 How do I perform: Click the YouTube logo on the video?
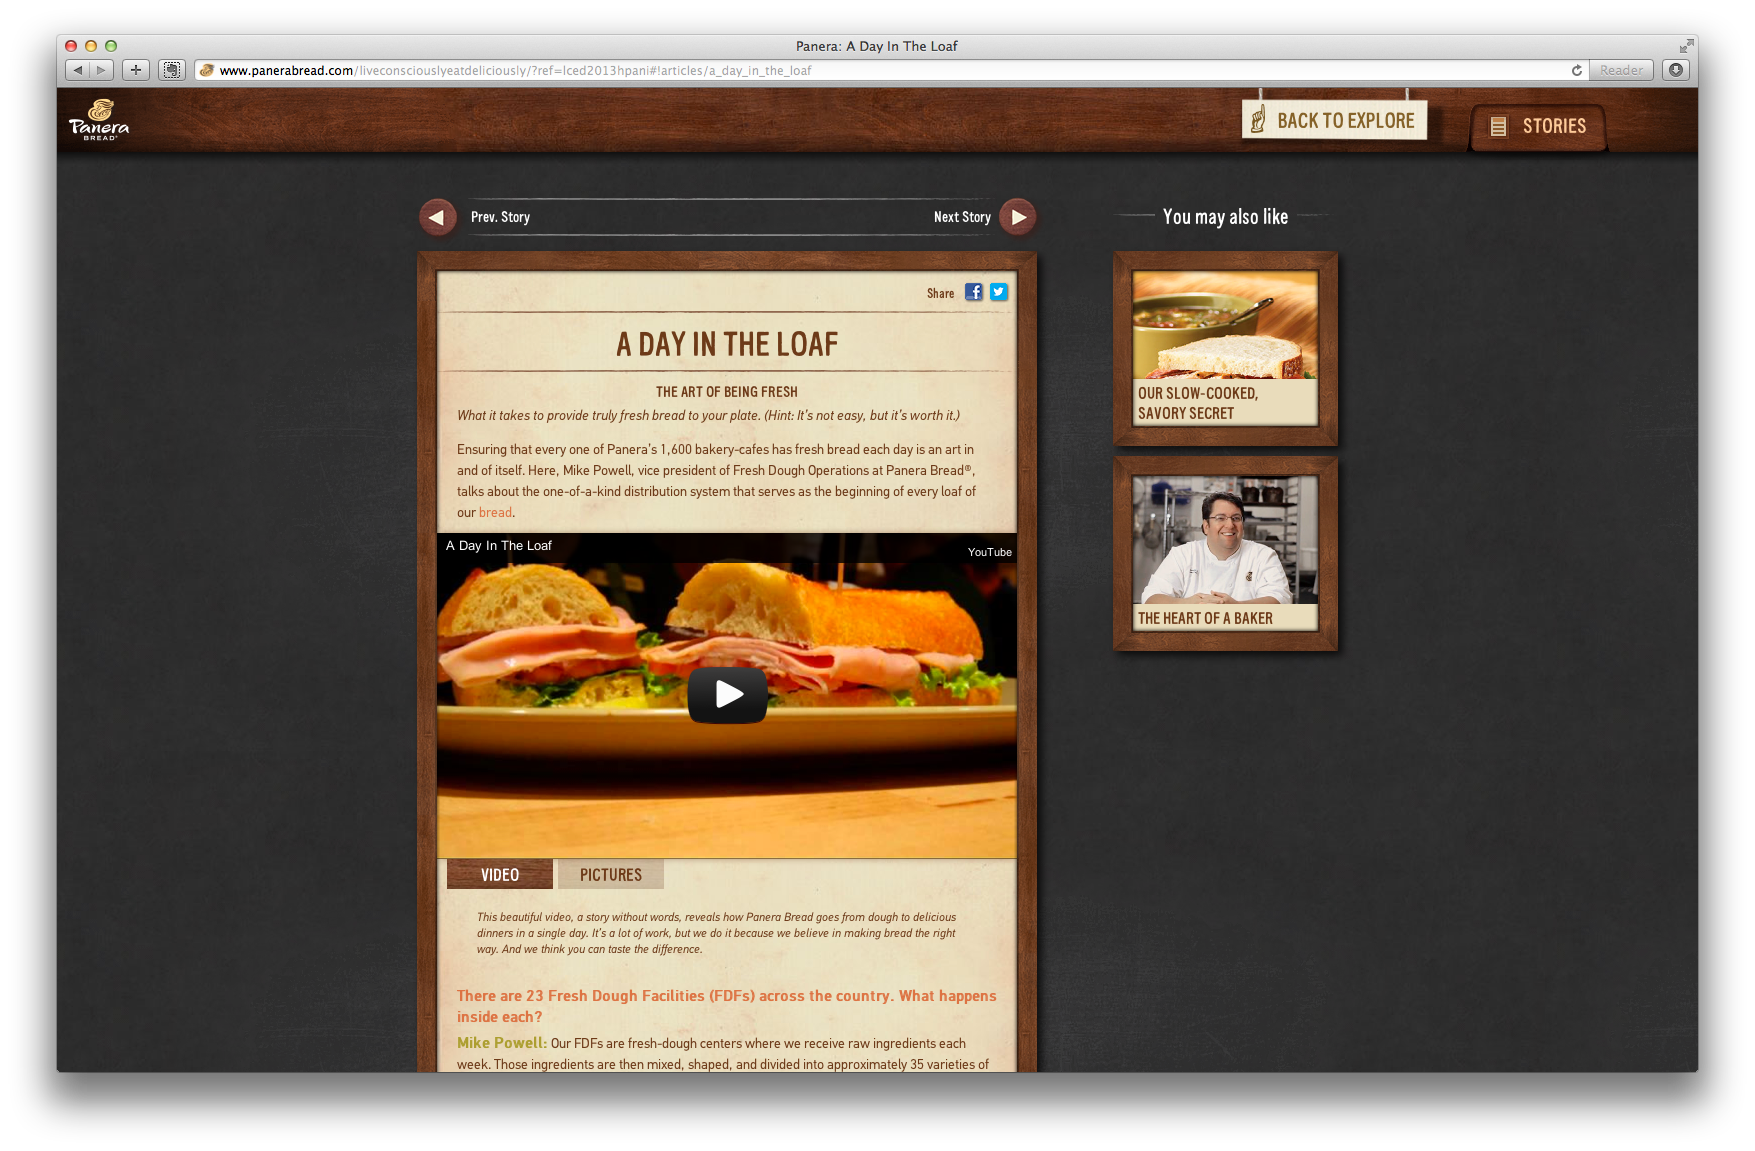click(x=989, y=552)
